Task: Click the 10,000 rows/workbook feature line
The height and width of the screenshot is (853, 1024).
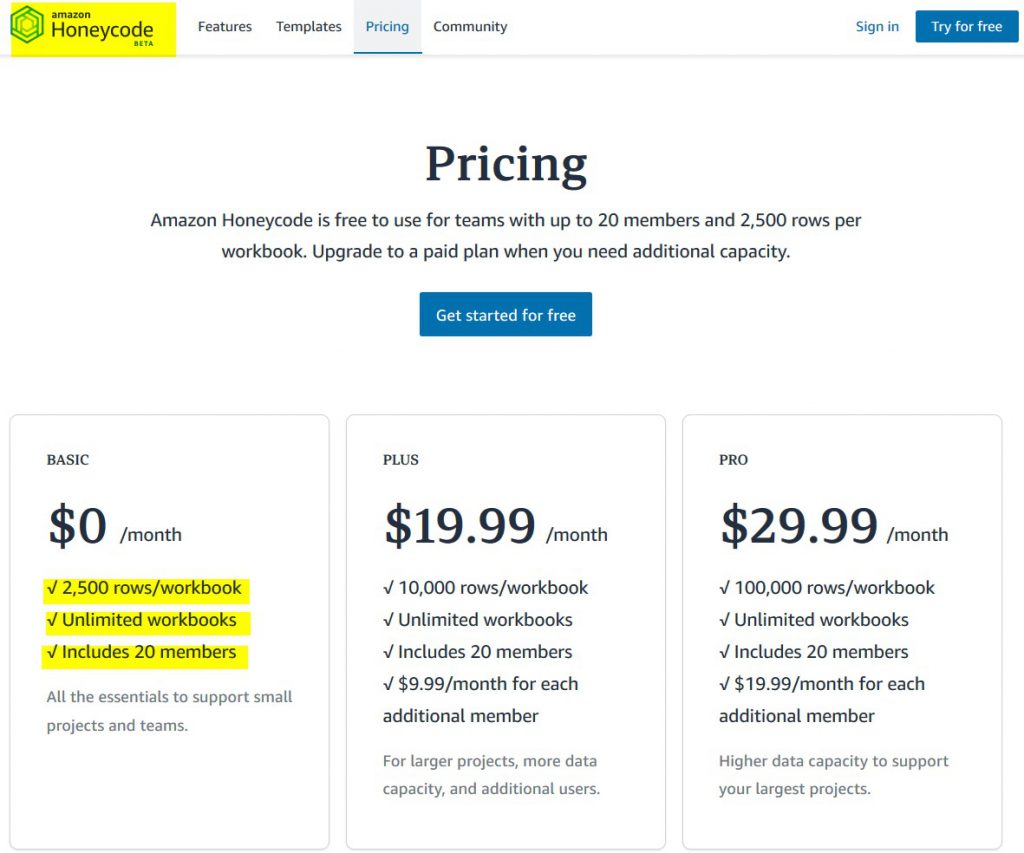Action: coord(486,588)
